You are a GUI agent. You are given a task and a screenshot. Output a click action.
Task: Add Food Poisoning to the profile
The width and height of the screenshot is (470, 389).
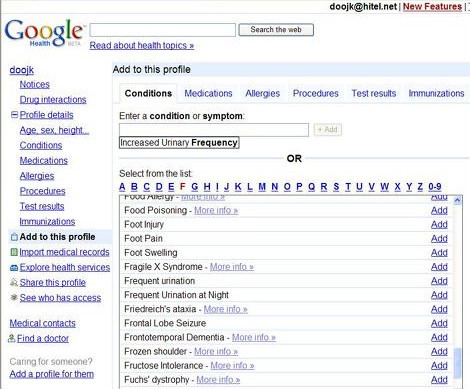pos(439,211)
